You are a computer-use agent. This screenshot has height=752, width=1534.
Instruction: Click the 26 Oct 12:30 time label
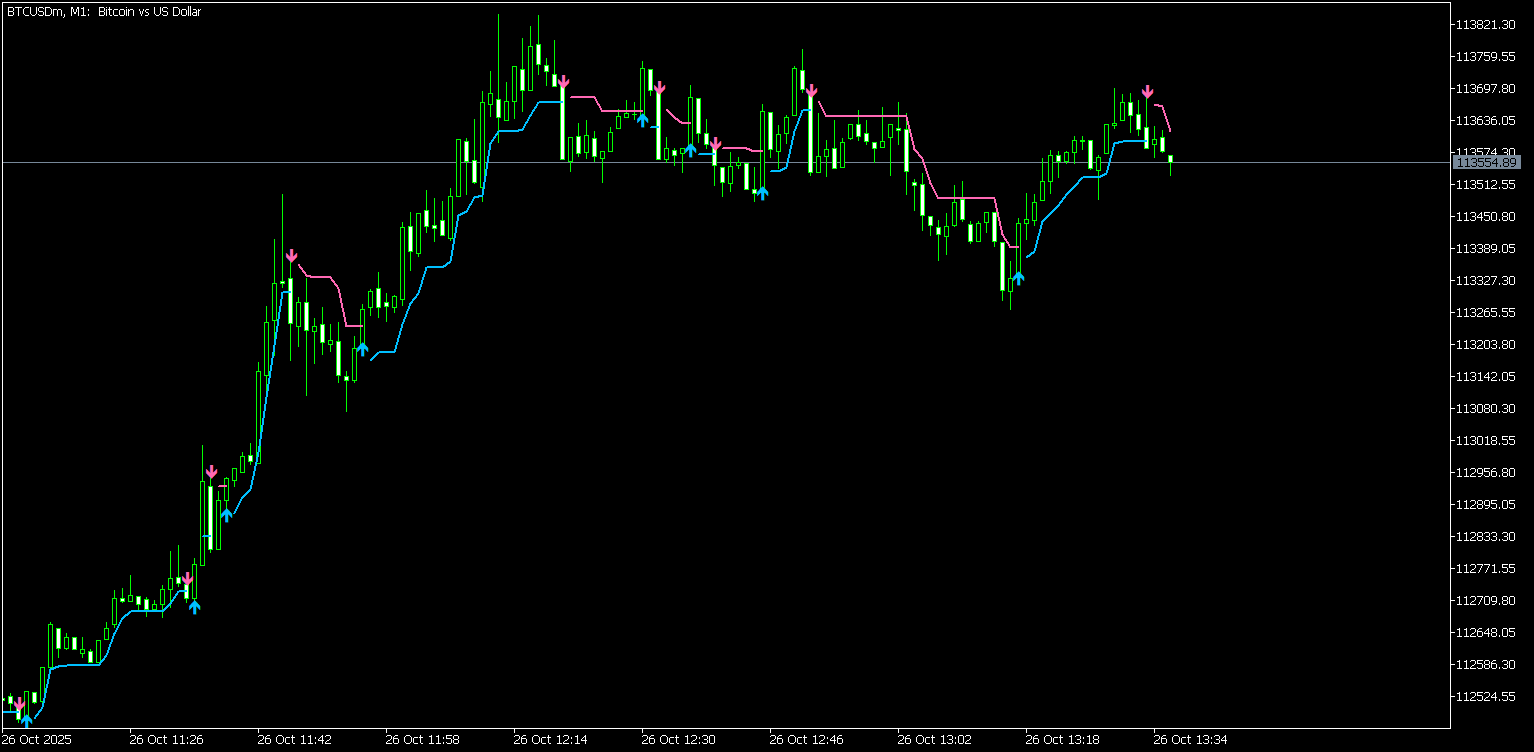tap(678, 740)
